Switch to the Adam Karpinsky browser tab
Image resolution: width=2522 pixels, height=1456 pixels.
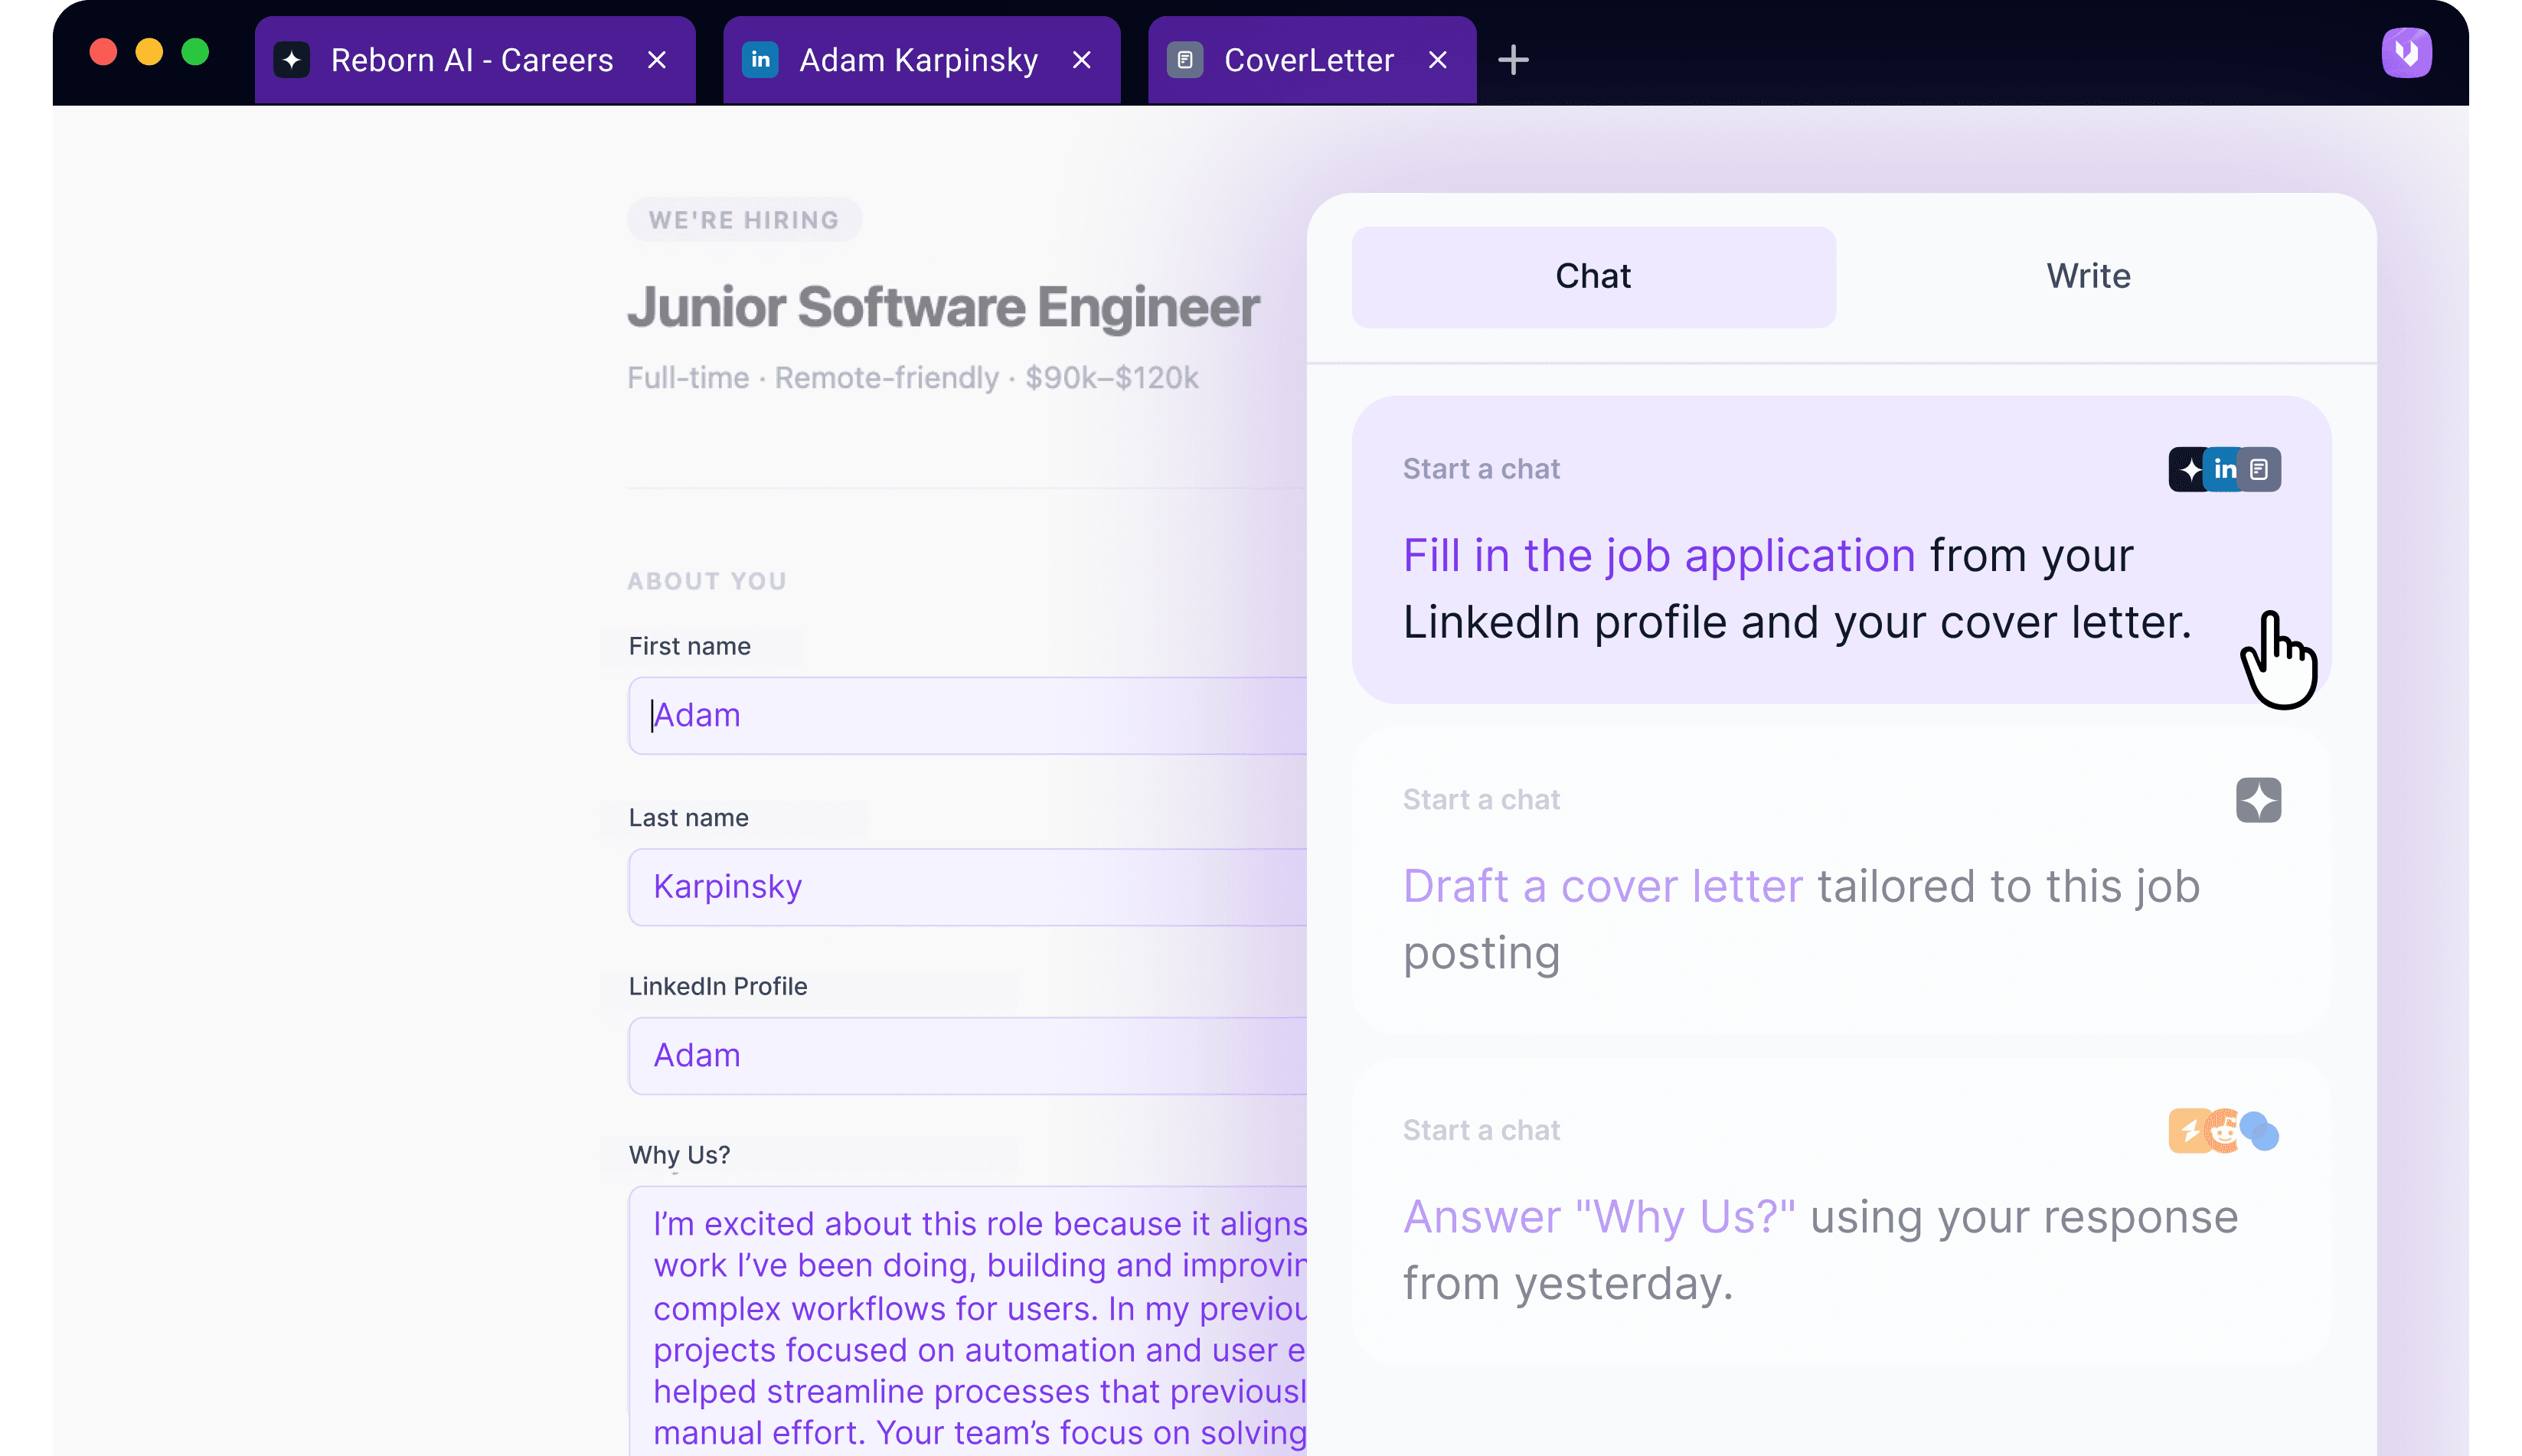coord(917,60)
